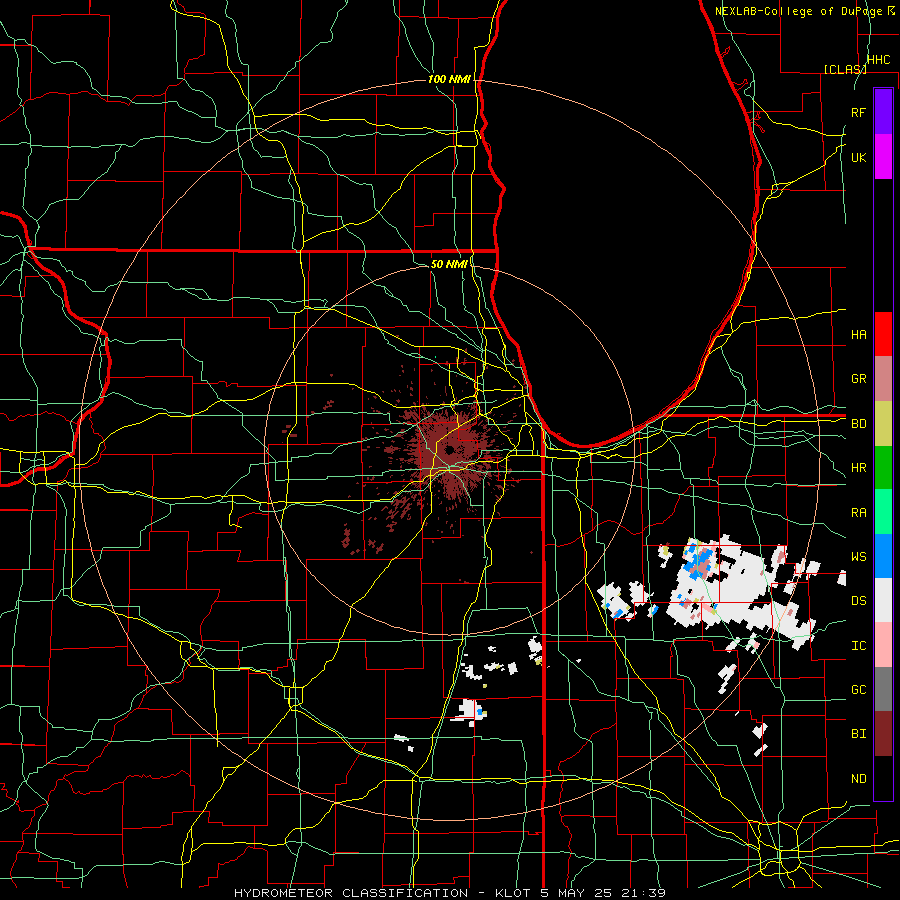Click the UK legend label
The image size is (900, 900).
click(x=858, y=157)
